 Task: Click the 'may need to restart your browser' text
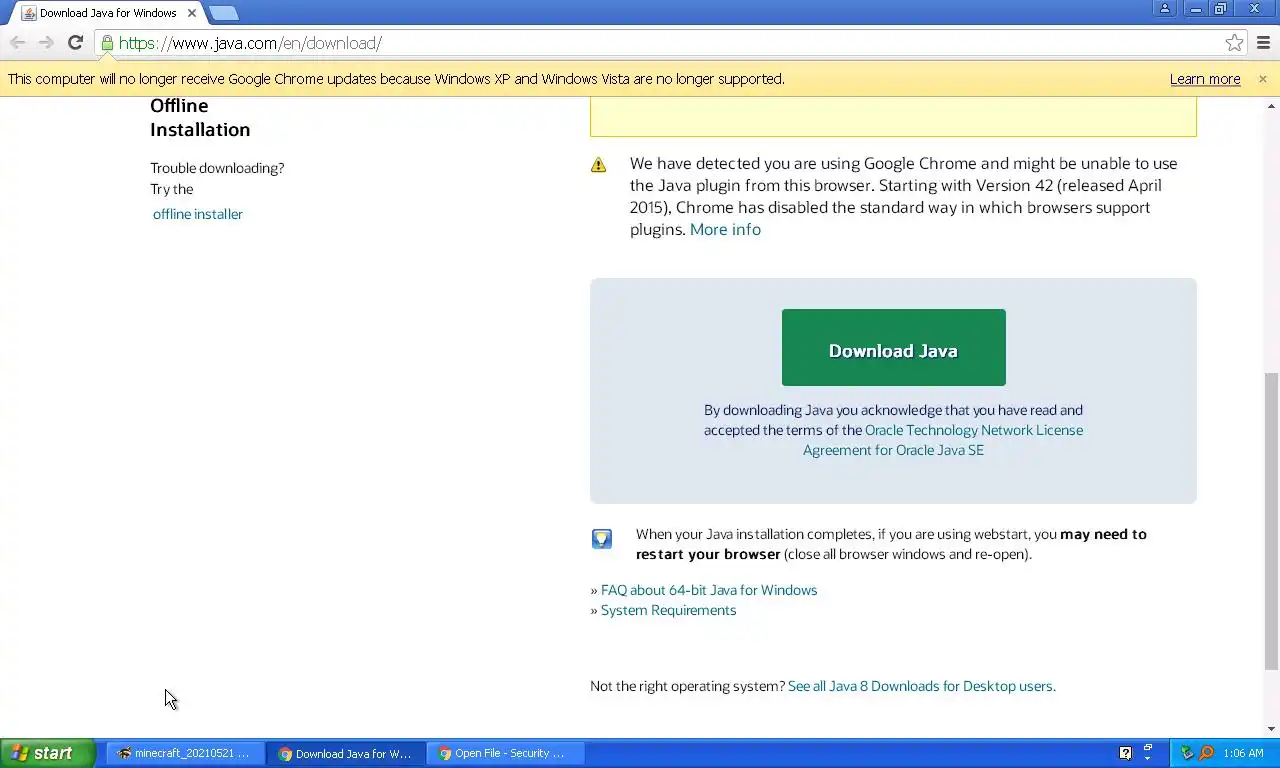tap(891, 544)
